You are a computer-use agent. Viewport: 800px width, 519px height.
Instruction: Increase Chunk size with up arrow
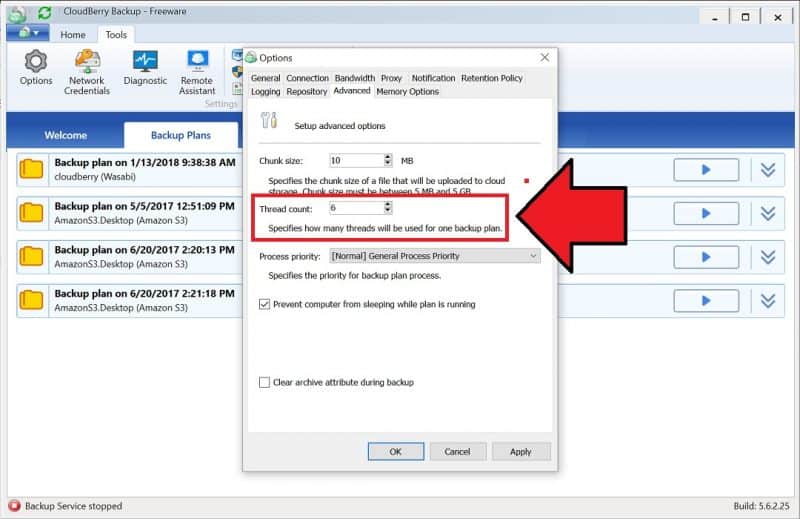(388, 157)
